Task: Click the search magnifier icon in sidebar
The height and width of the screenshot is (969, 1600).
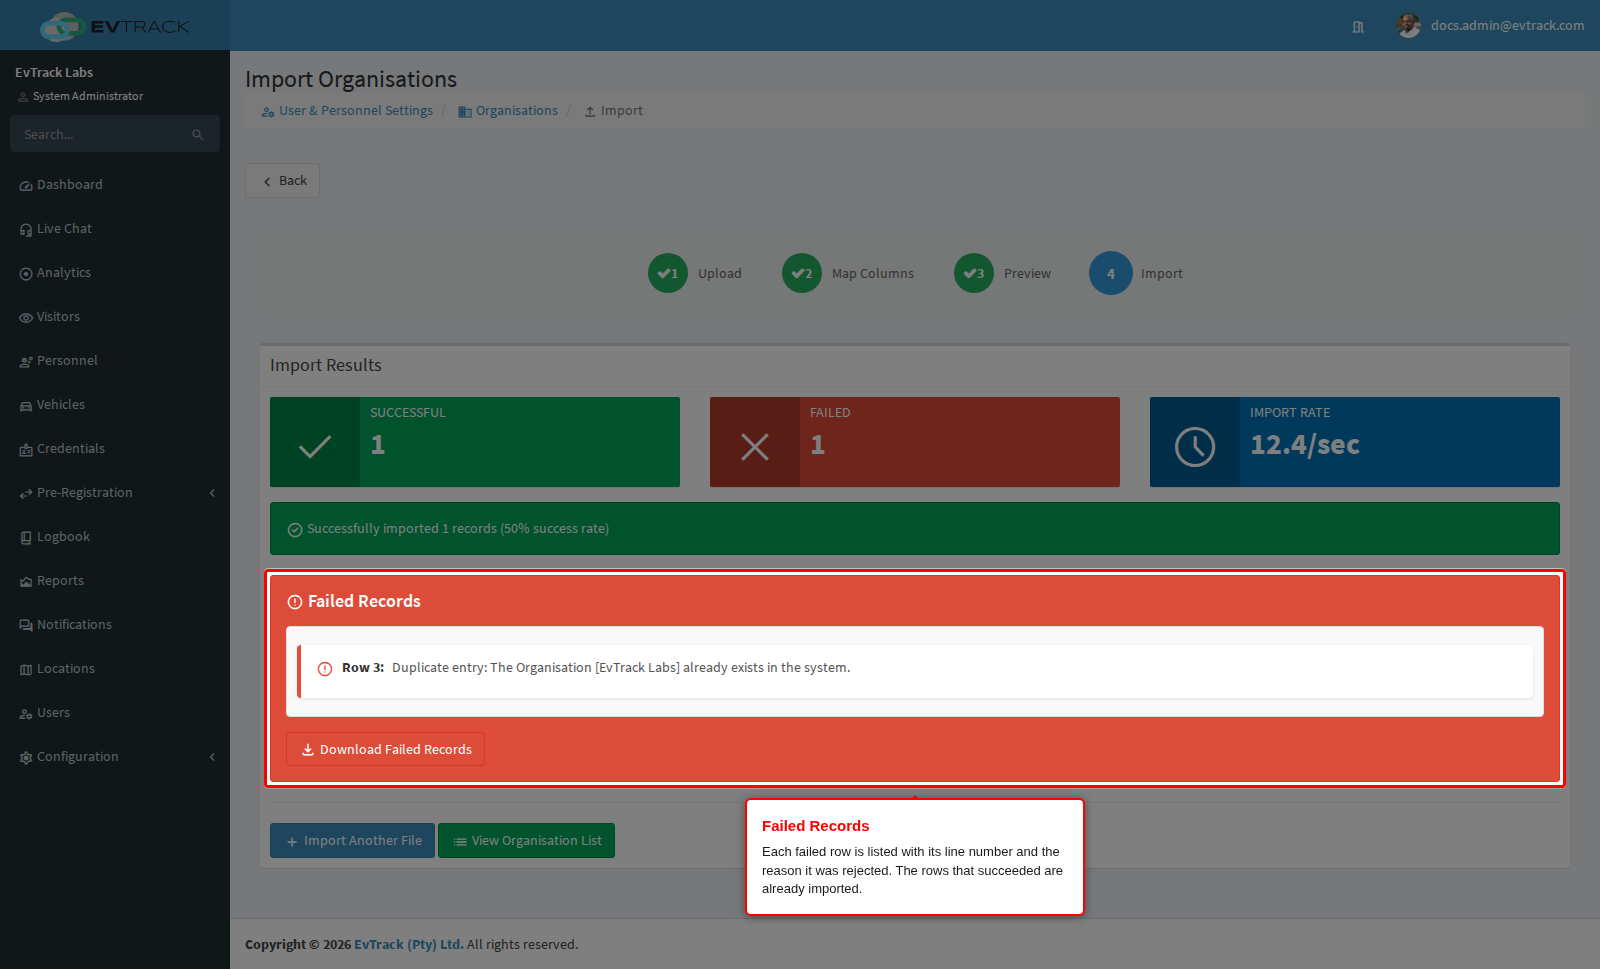Action: 198,135
